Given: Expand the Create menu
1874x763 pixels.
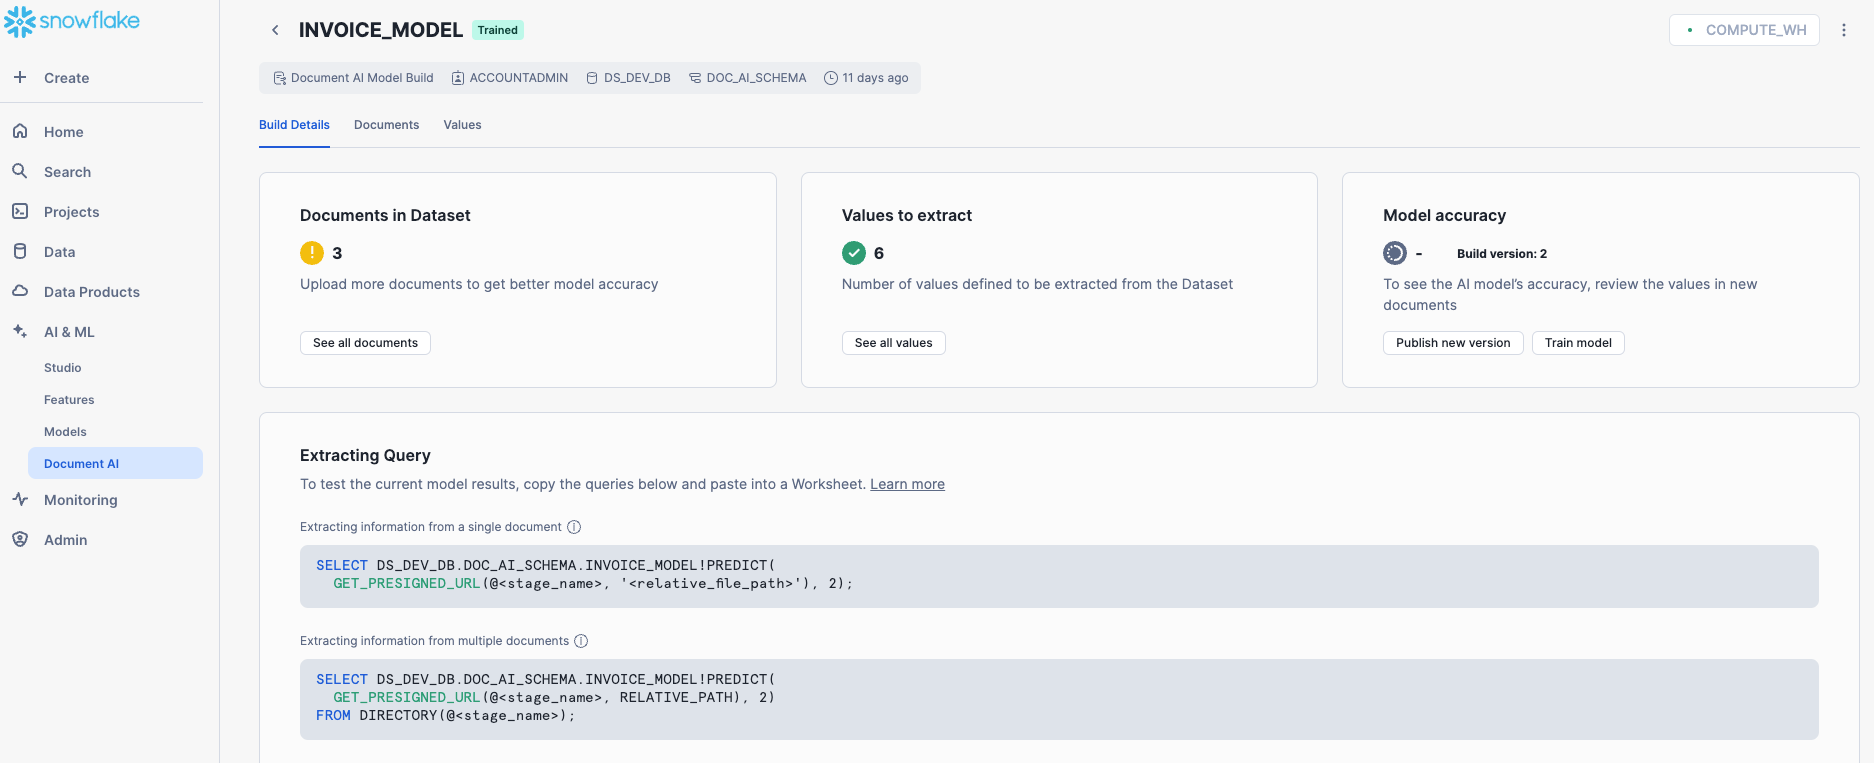Looking at the screenshot, I should click(x=66, y=78).
